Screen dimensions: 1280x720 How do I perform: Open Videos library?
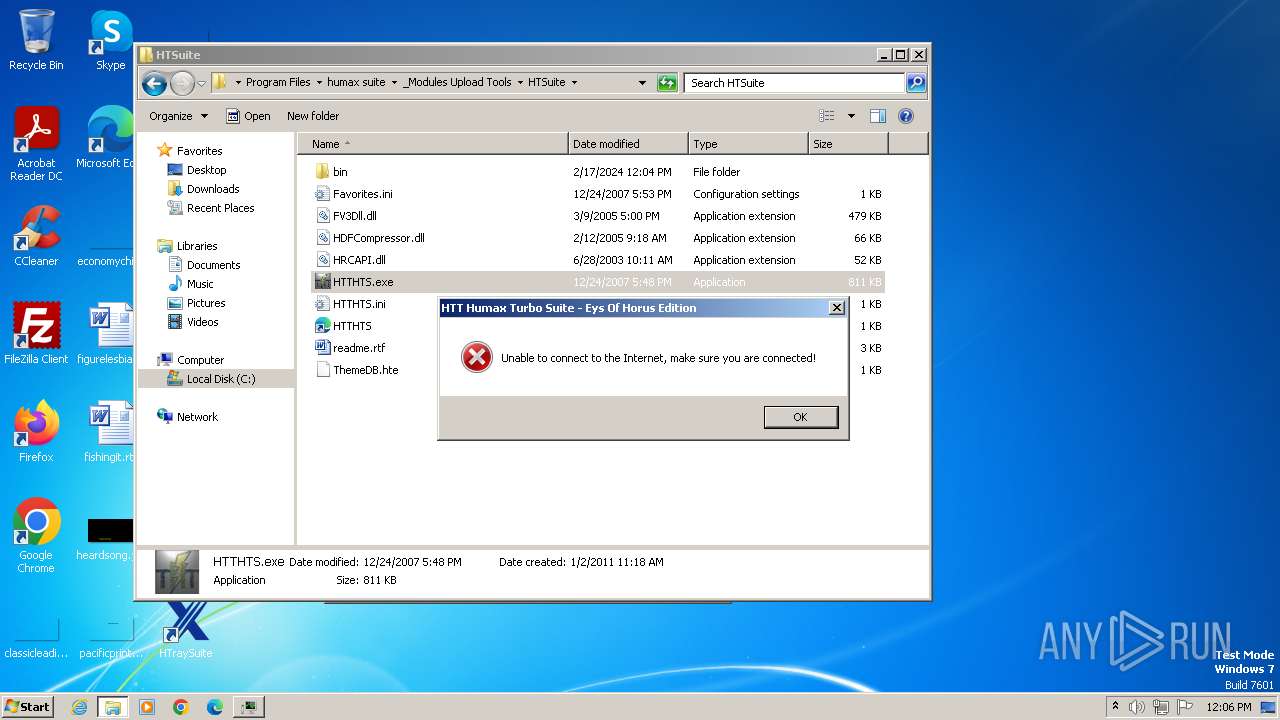point(202,322)
